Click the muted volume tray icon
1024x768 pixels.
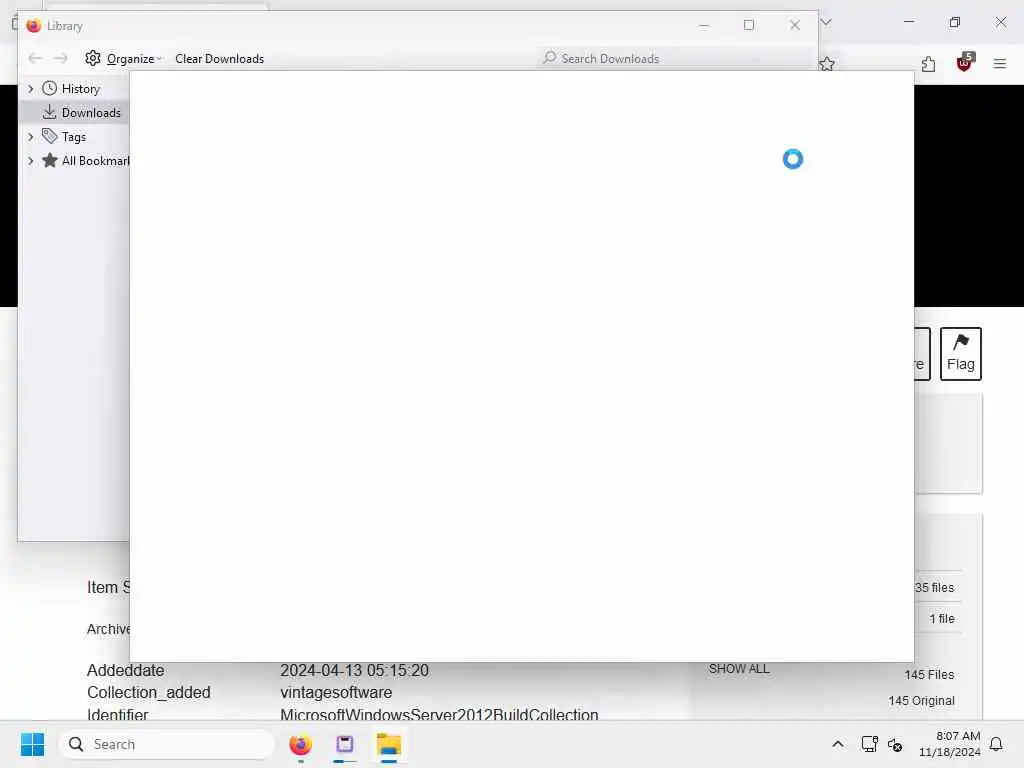pyautogui.click(x=895, y=744)
